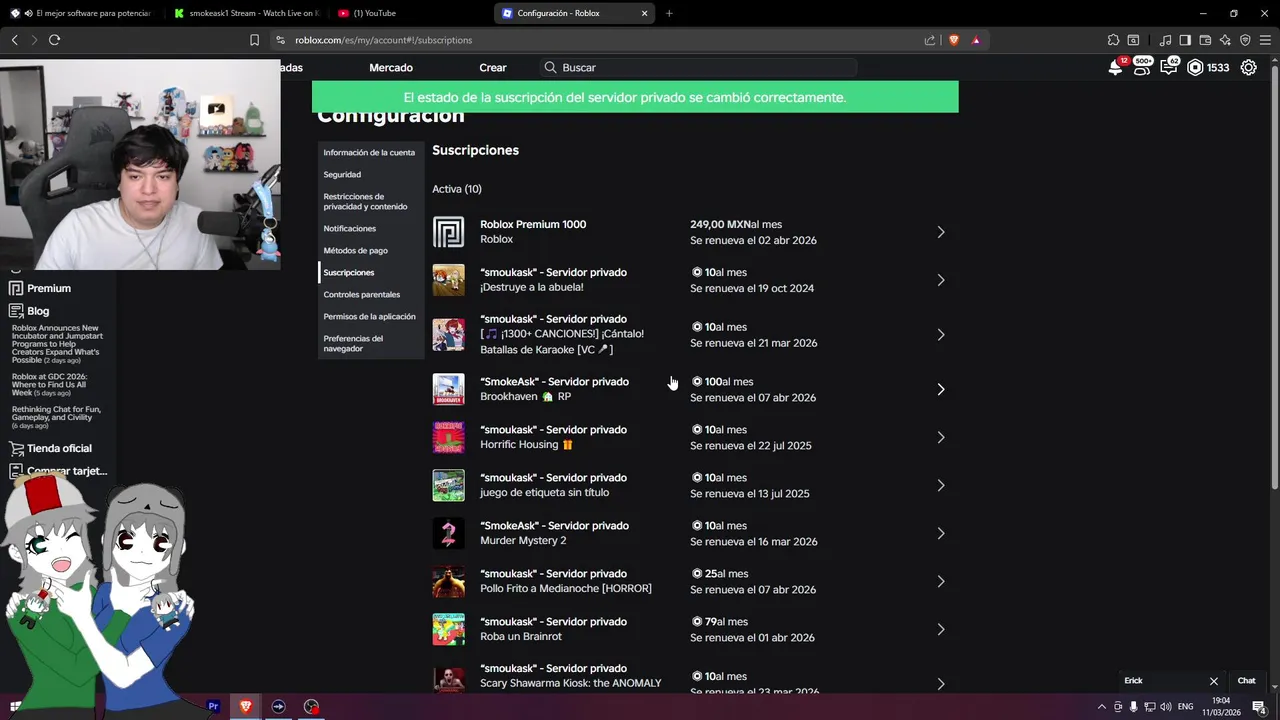
Task: Open Notificaciones settings section
Action: coord(350,229)
